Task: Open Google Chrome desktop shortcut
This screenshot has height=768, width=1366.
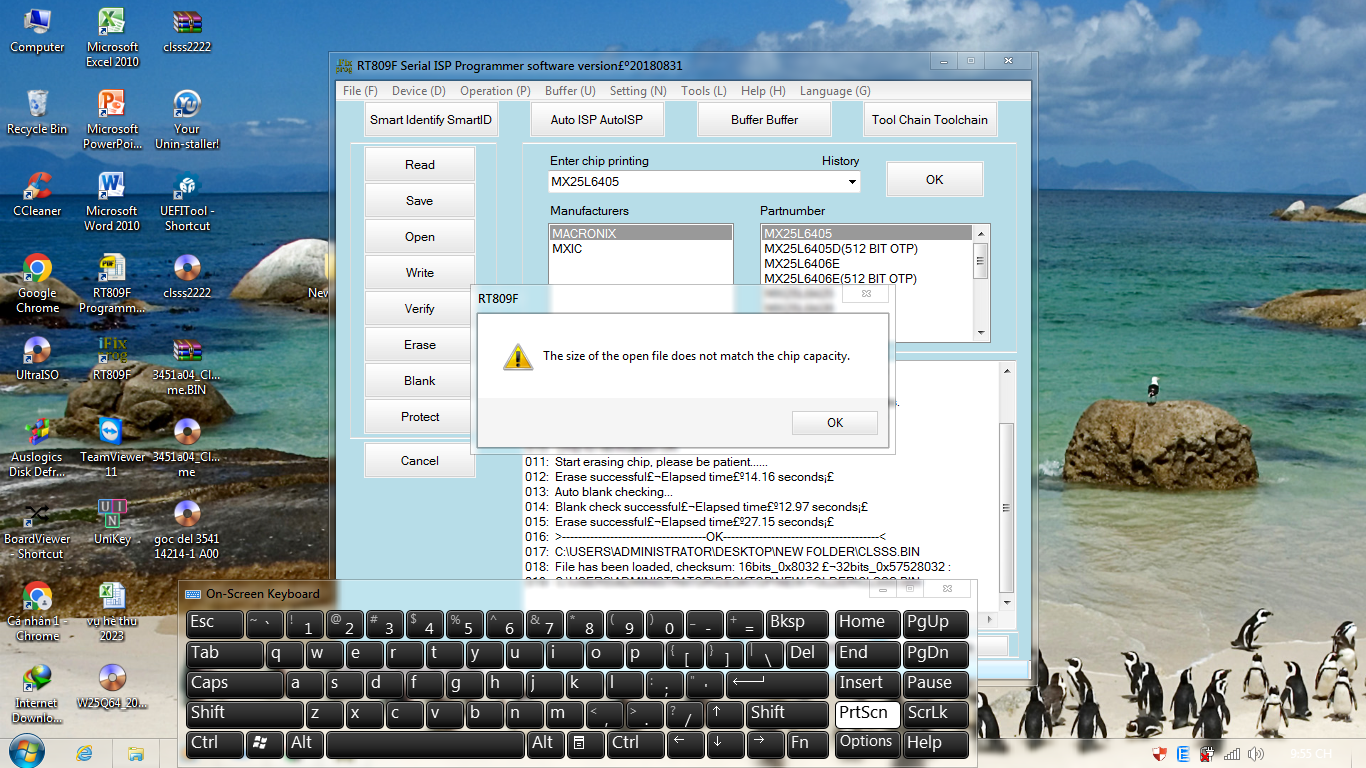Action: [37, 283]
